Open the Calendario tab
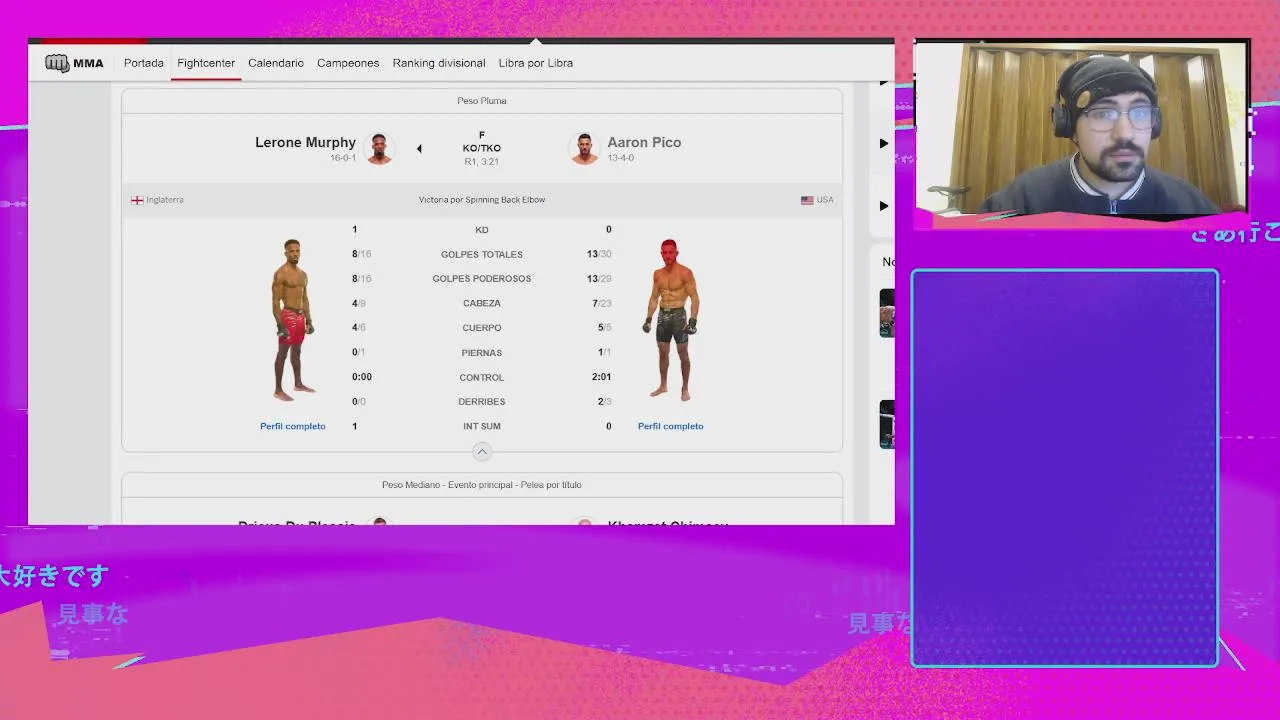 (x=276, y=63)
